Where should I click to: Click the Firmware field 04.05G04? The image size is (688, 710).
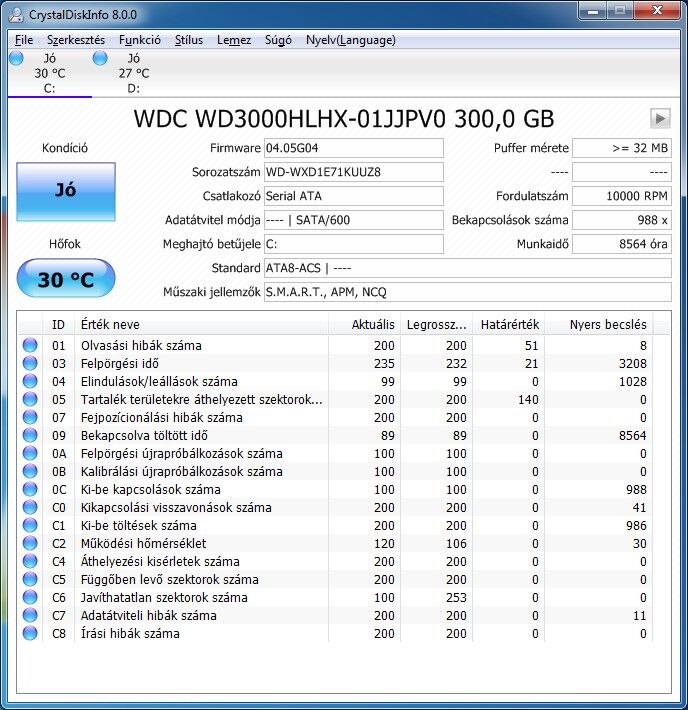pos(354,148)
